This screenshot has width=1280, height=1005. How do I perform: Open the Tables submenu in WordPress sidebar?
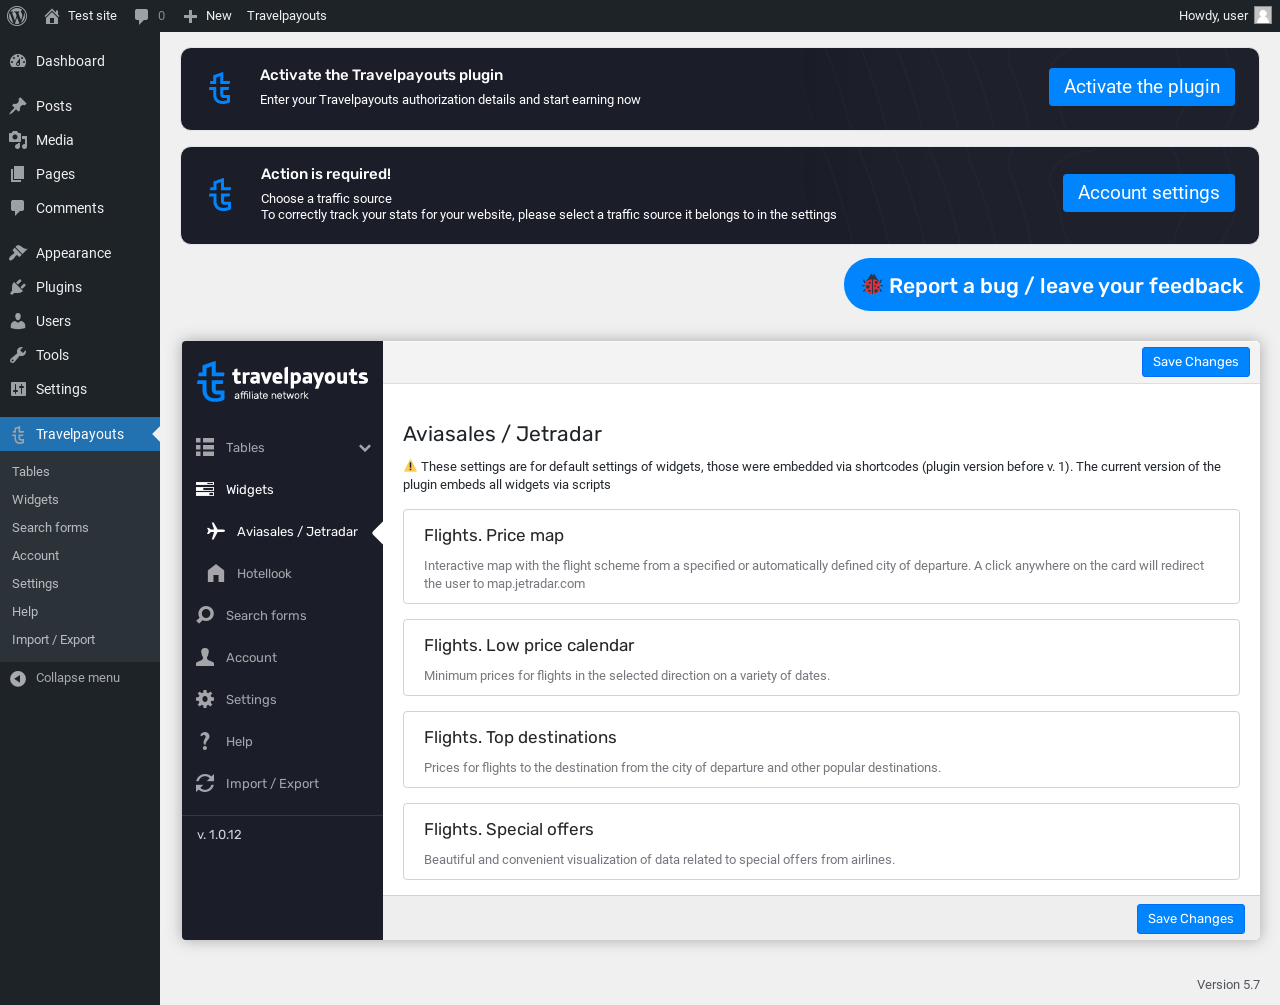click(31, 472)
